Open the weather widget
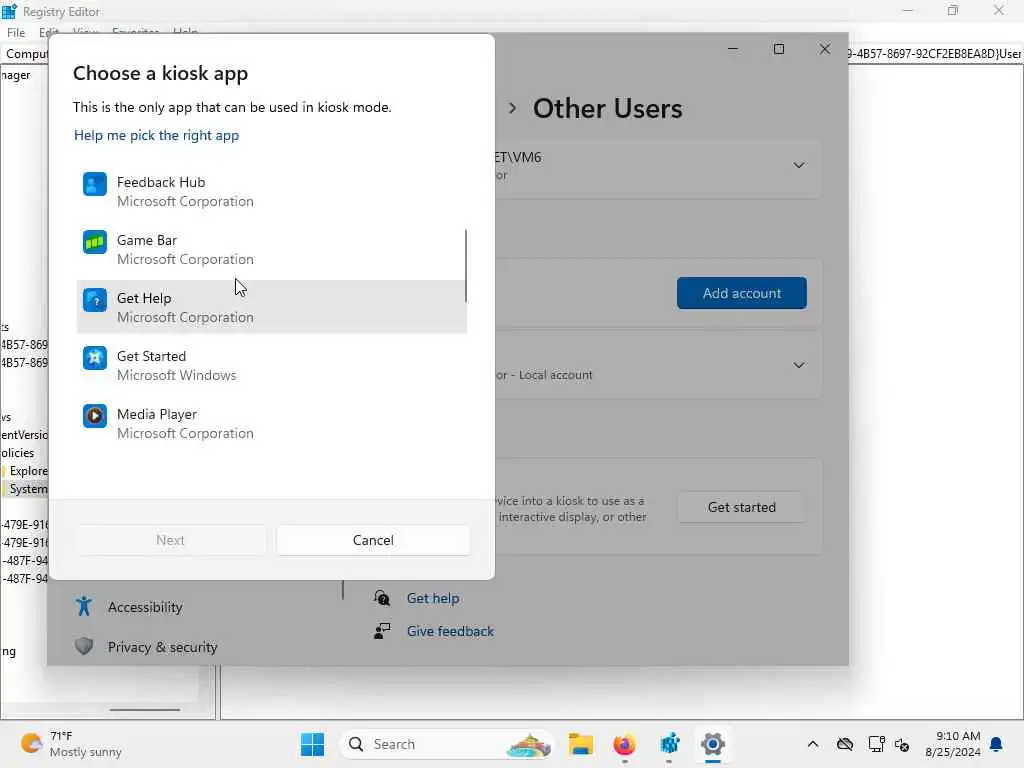1024x768 pixels. [x=71, y=744]
